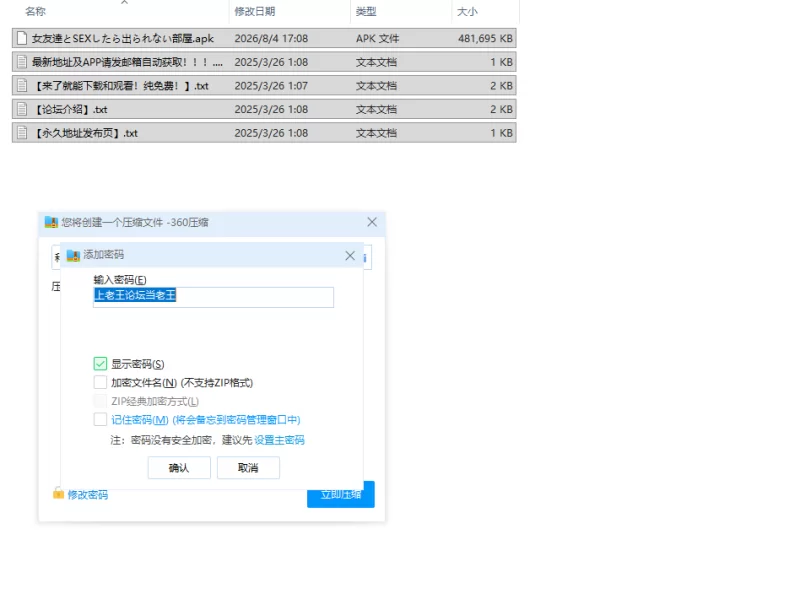The width and height of the screenshot is (800, 615).
Task: Click date 2026/8/4 17:08
Action: pyautogui.click(x=271, y=38)
